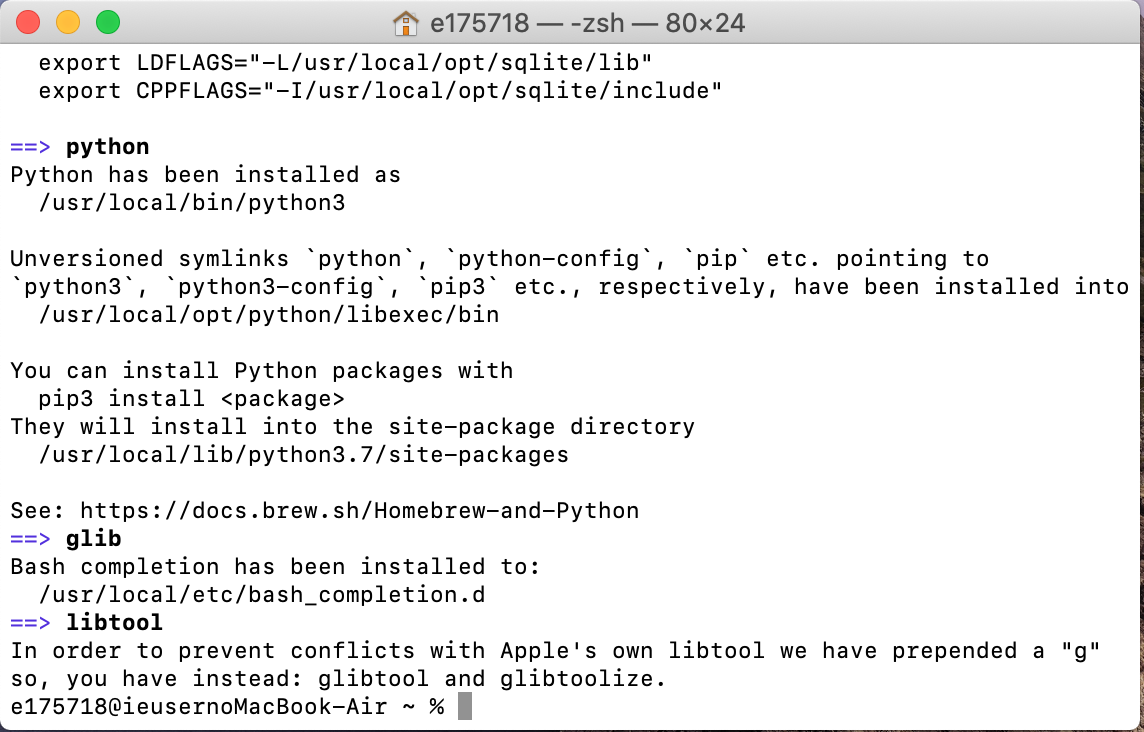
Task: Click the blue arrow before libtool heading
Action: pos(31,623)
